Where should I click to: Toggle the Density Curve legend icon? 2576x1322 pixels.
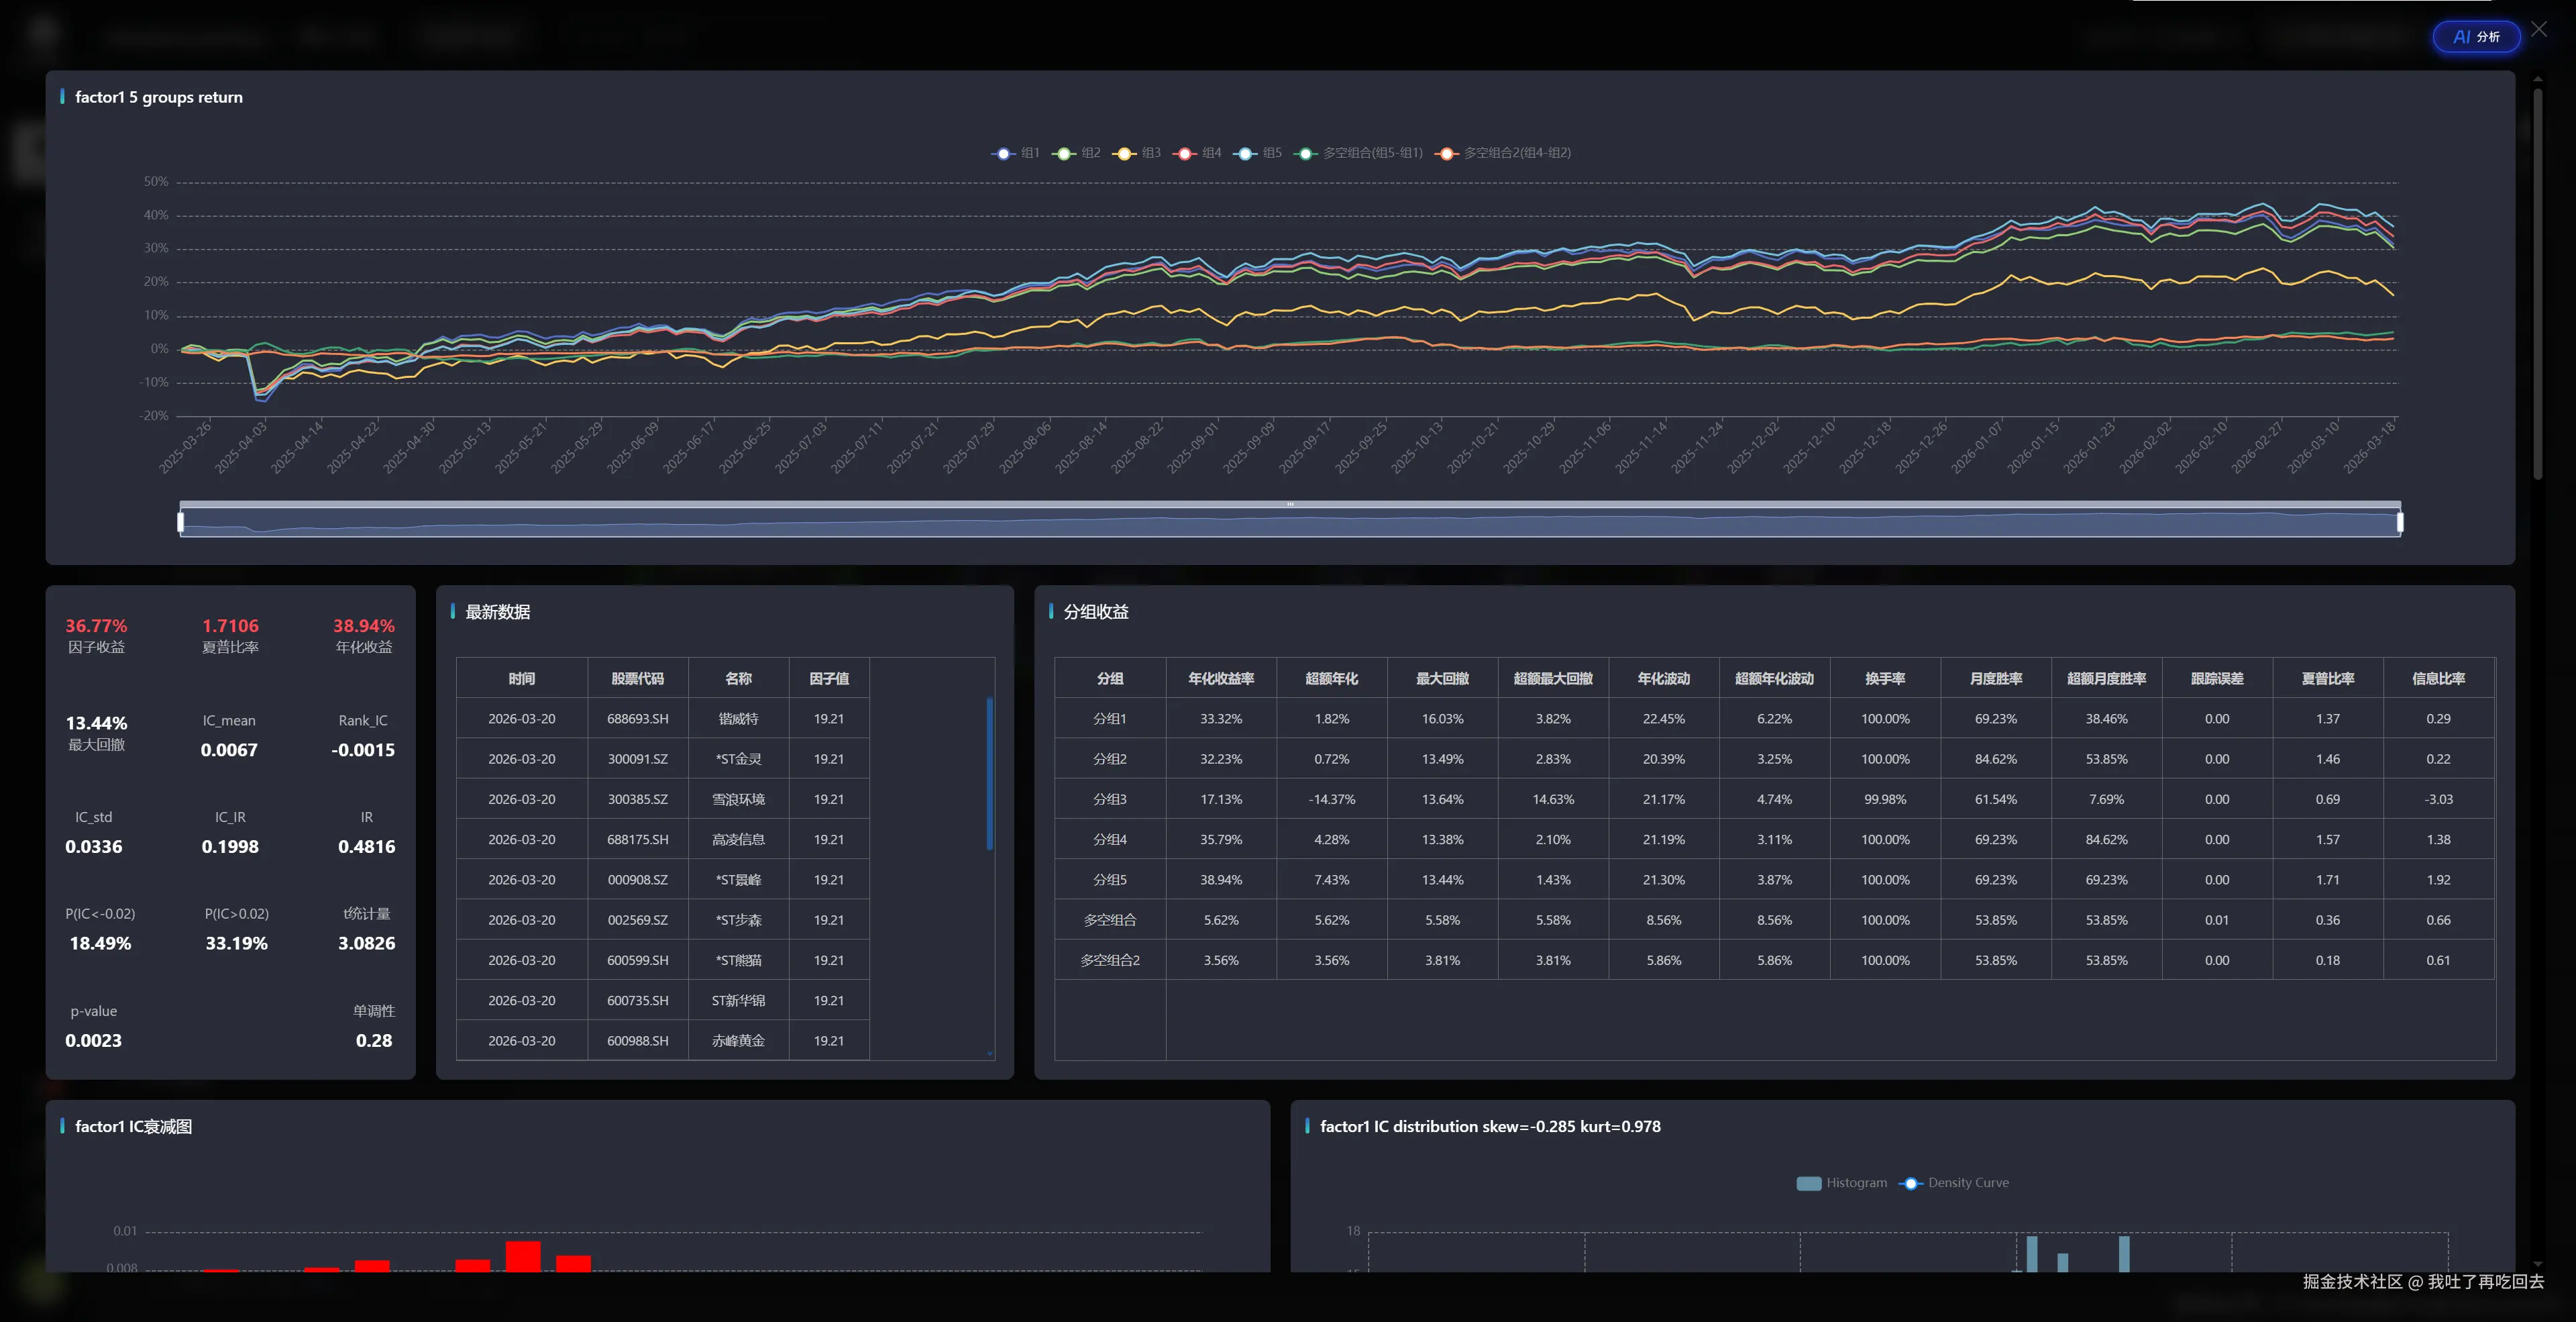coord(1911,1183)
